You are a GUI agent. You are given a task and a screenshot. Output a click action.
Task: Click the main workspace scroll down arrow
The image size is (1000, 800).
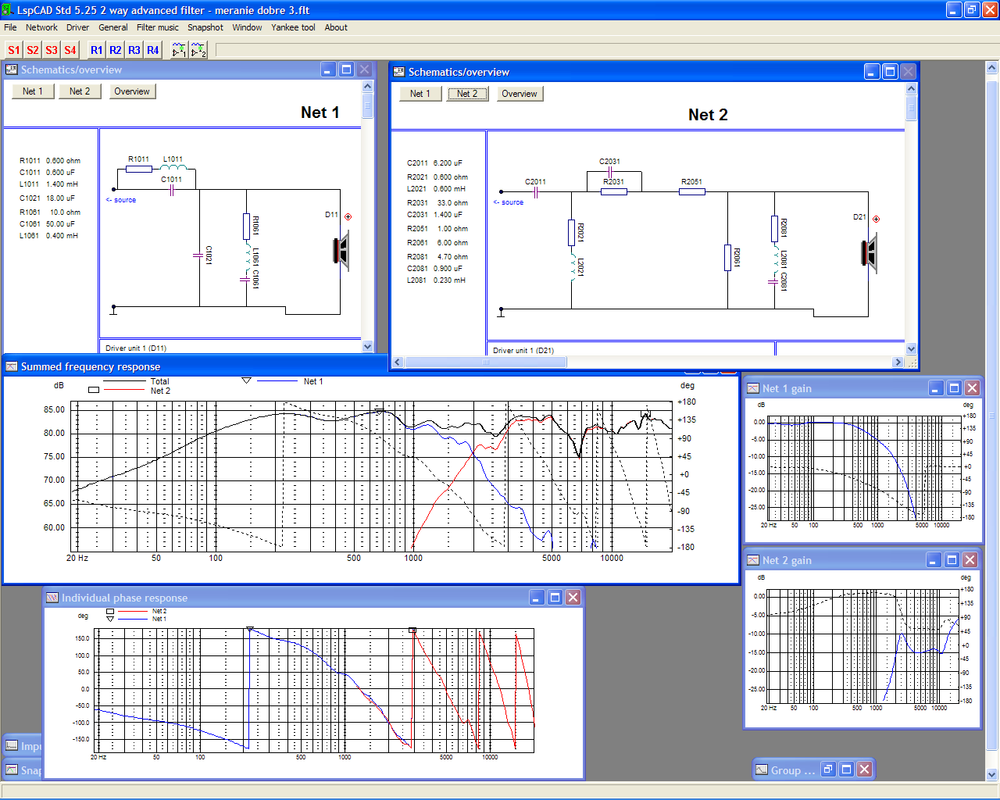coord(992,774)
